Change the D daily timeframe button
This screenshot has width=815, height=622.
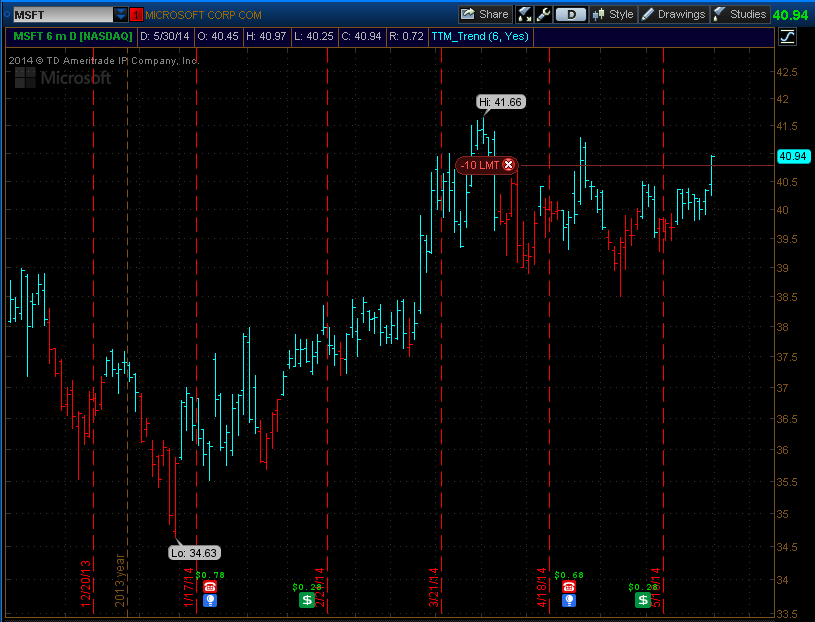pos(571,15)
